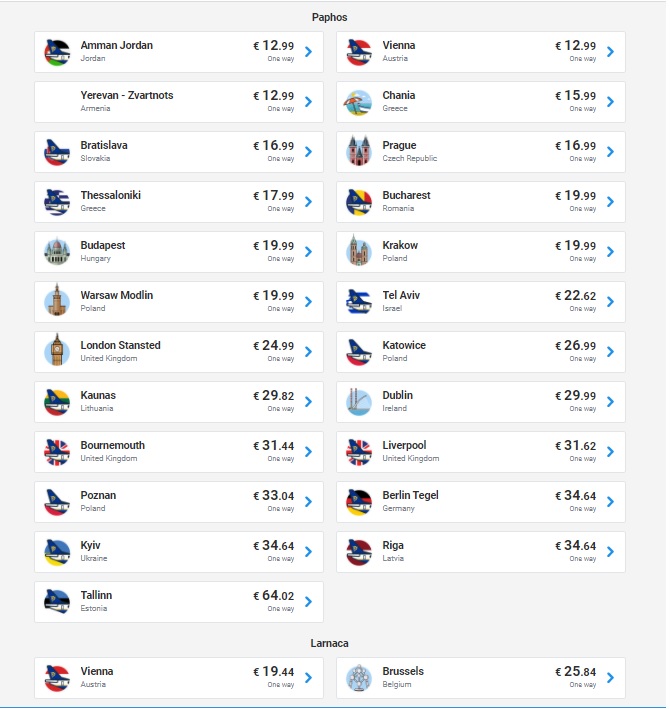The width and height of the screenshot is (670, 709).
Task: Click the Prague church icon
Action: [x=359, y=151]
